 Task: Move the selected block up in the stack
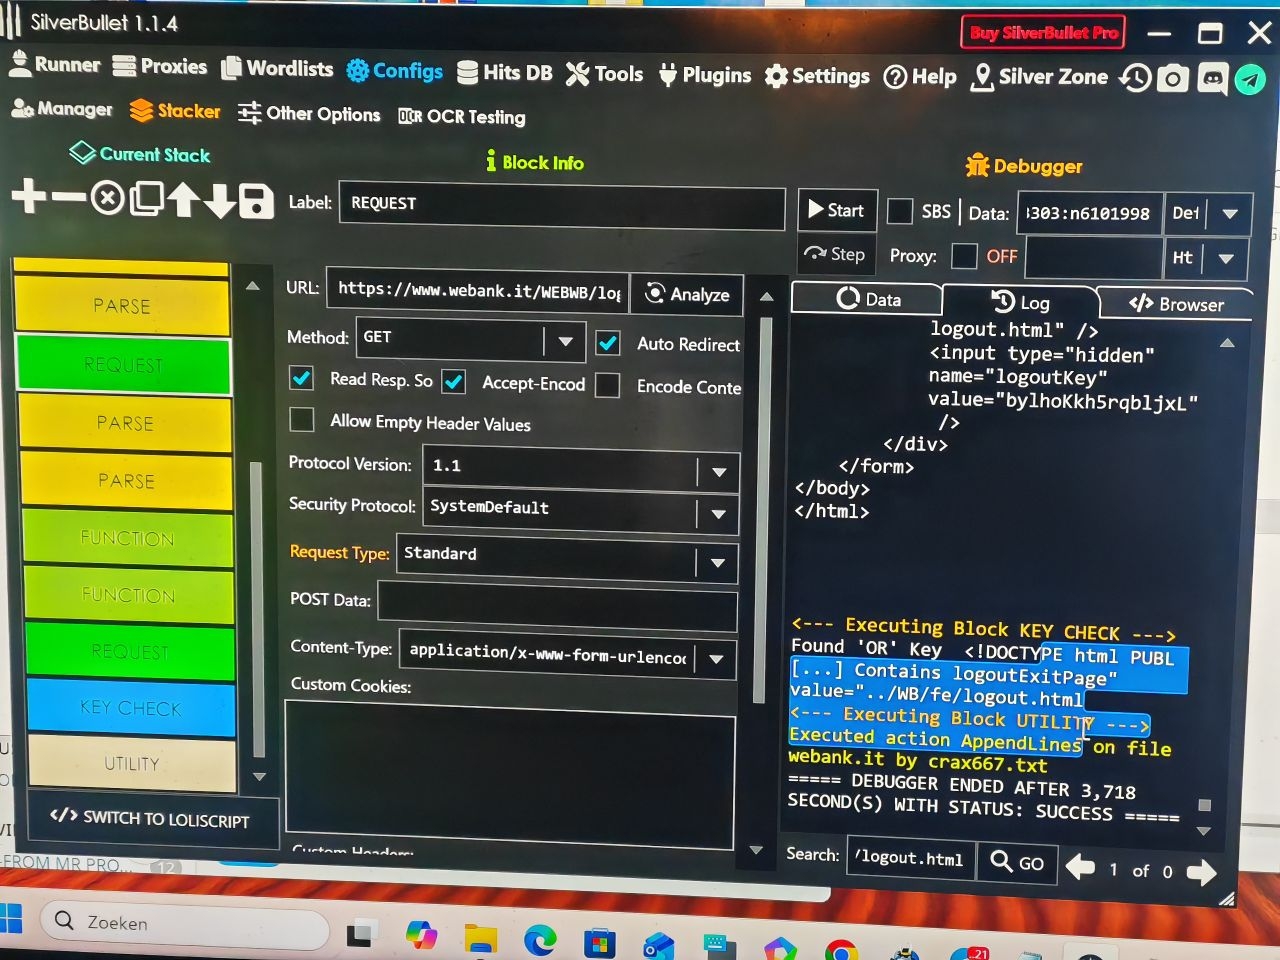183,200
